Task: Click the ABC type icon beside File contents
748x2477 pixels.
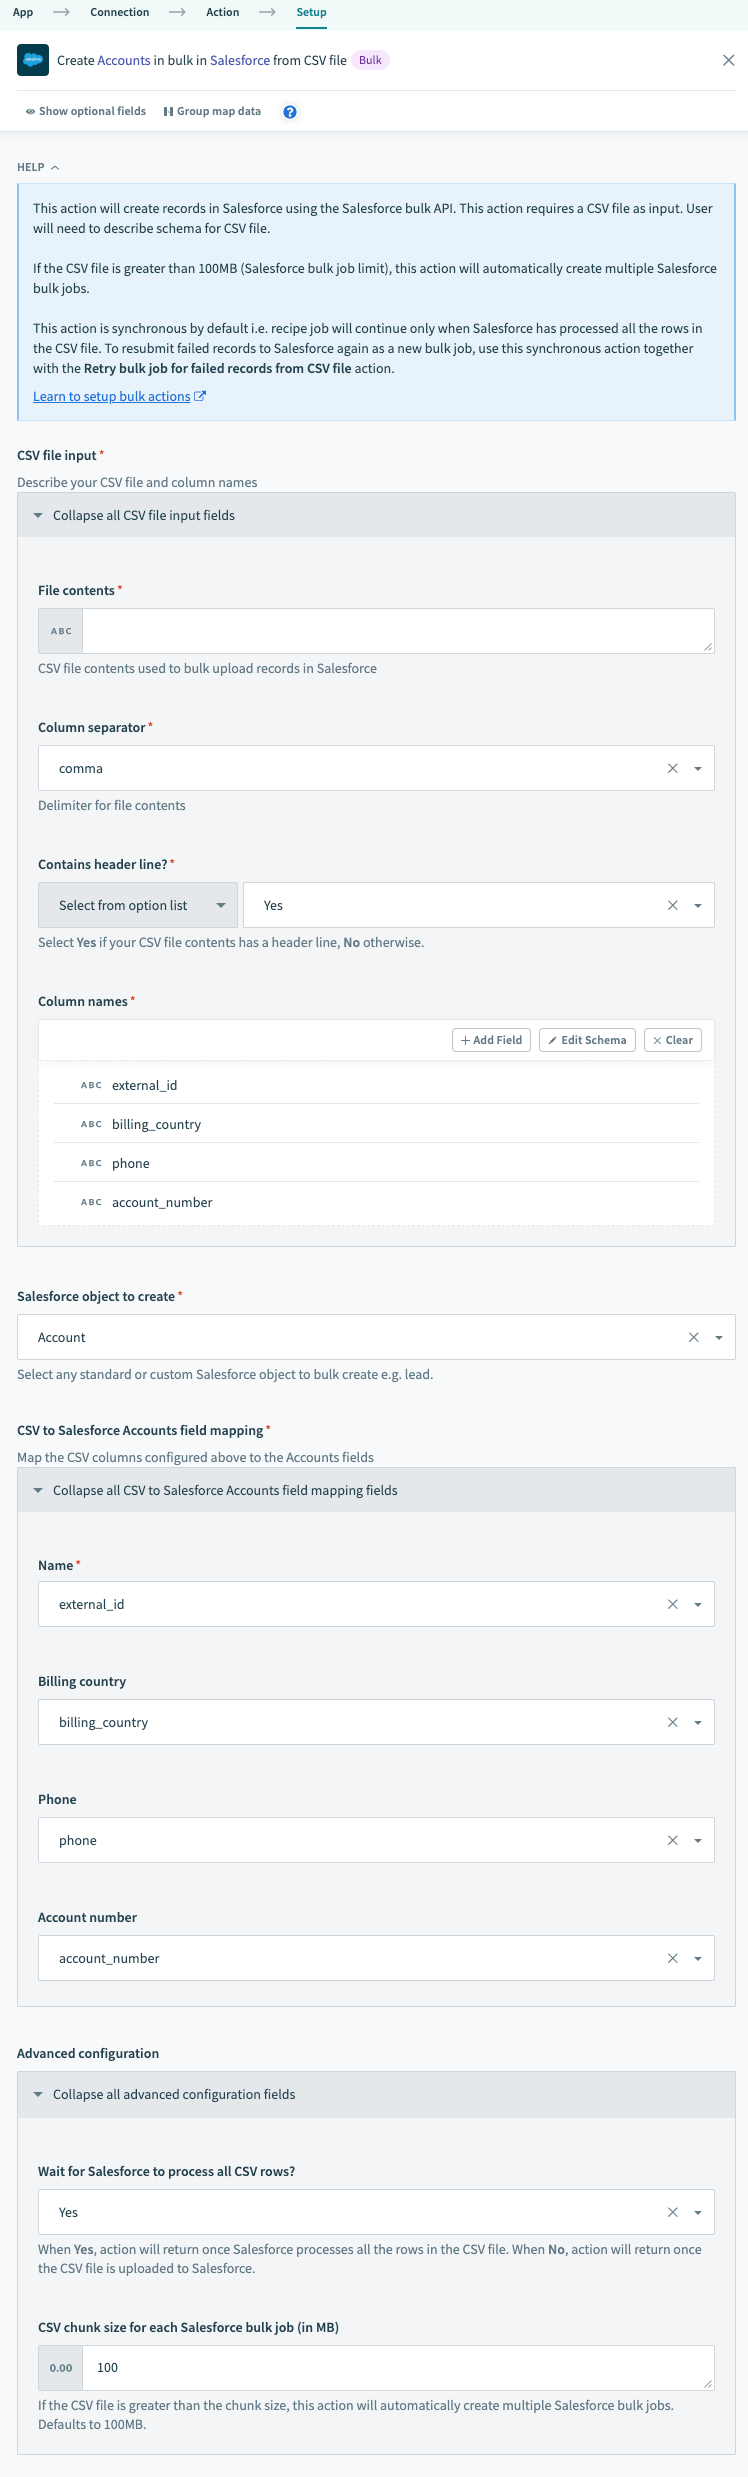Action: point(60,630)
